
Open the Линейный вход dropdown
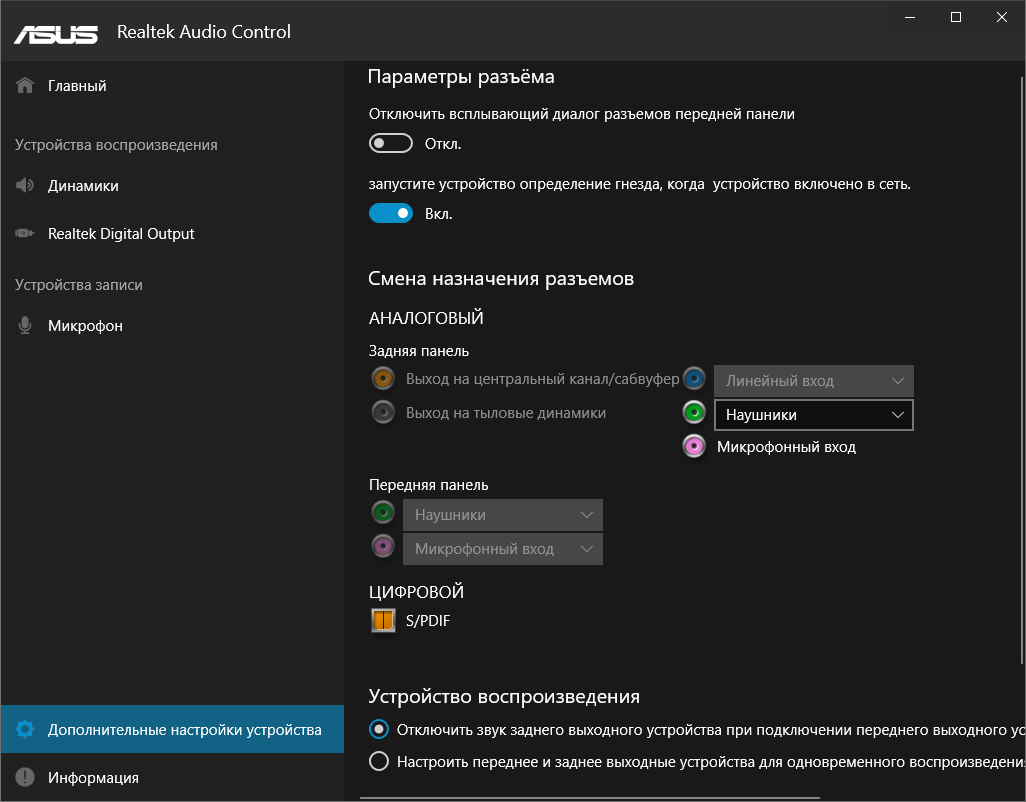point(813,381)
